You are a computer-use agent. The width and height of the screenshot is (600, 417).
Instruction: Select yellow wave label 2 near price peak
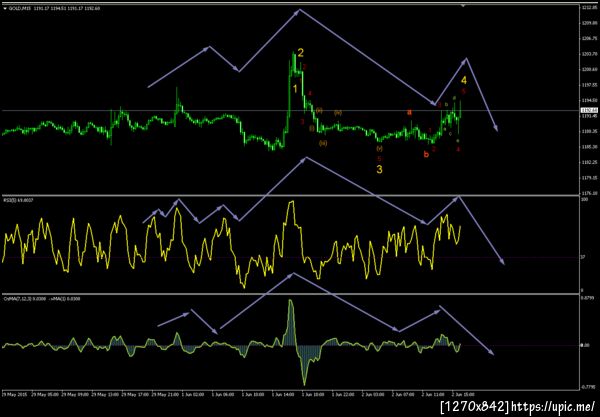pos(301,53)
